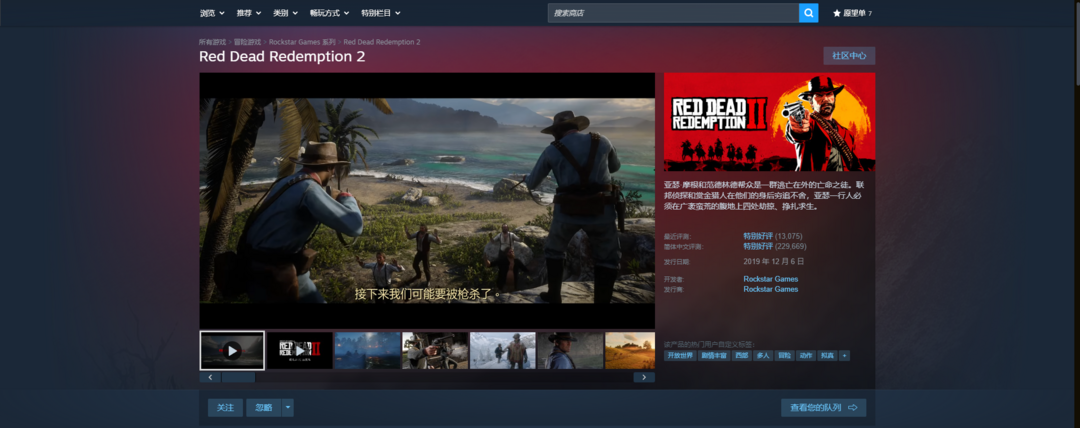Click the magnifier search button

(808, 13)
